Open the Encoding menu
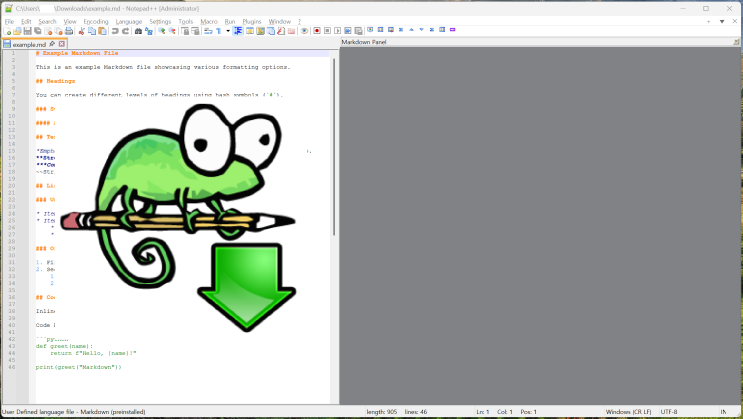This screenshot has width=743, height=419. click(96, 21)
